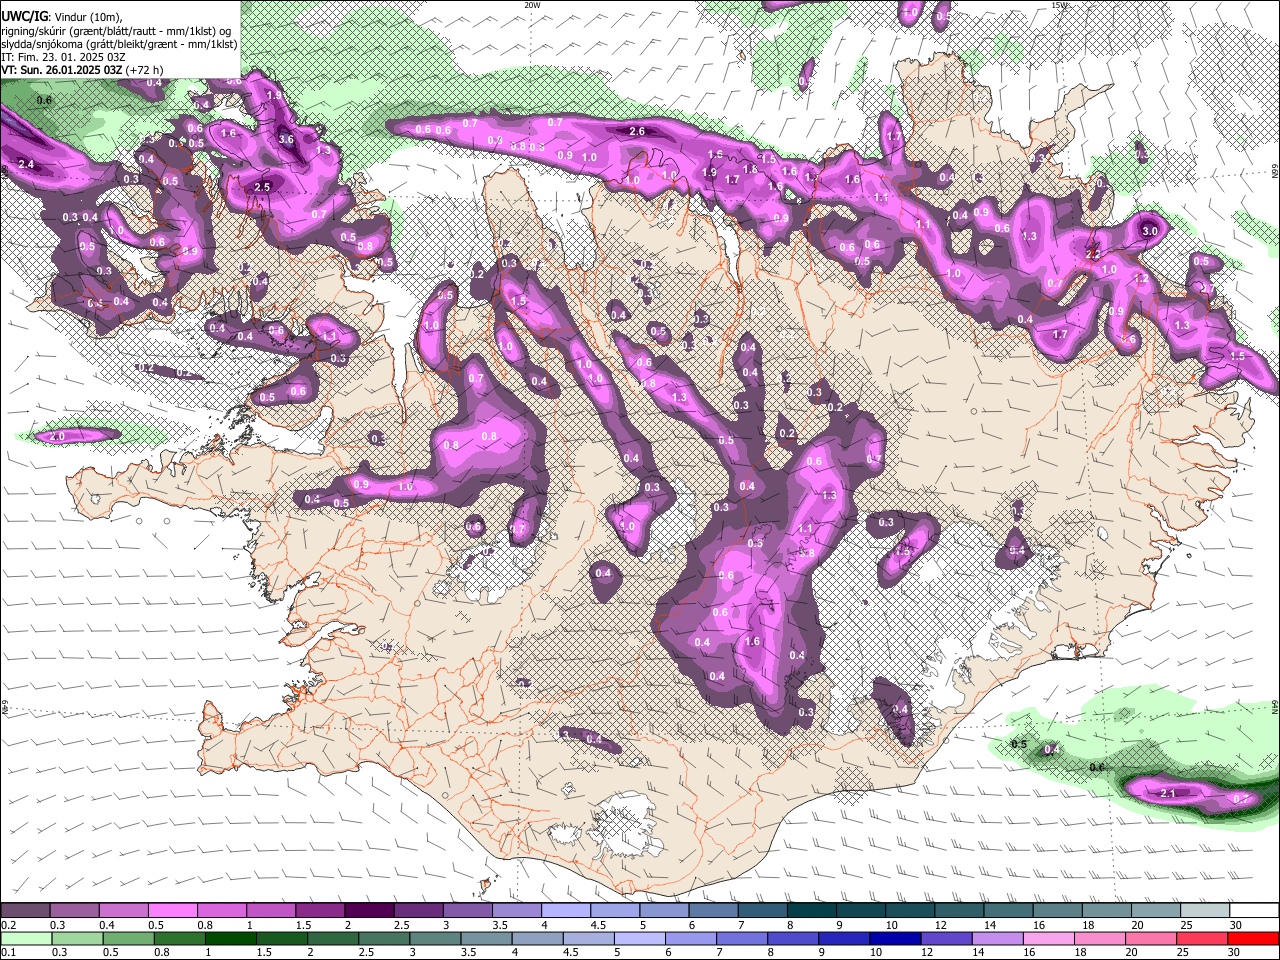The height and width of the screenshot is (960, 1280).
Task: Click the light pink 16–18 rain scale swatch
Action: pos(1049,938)
